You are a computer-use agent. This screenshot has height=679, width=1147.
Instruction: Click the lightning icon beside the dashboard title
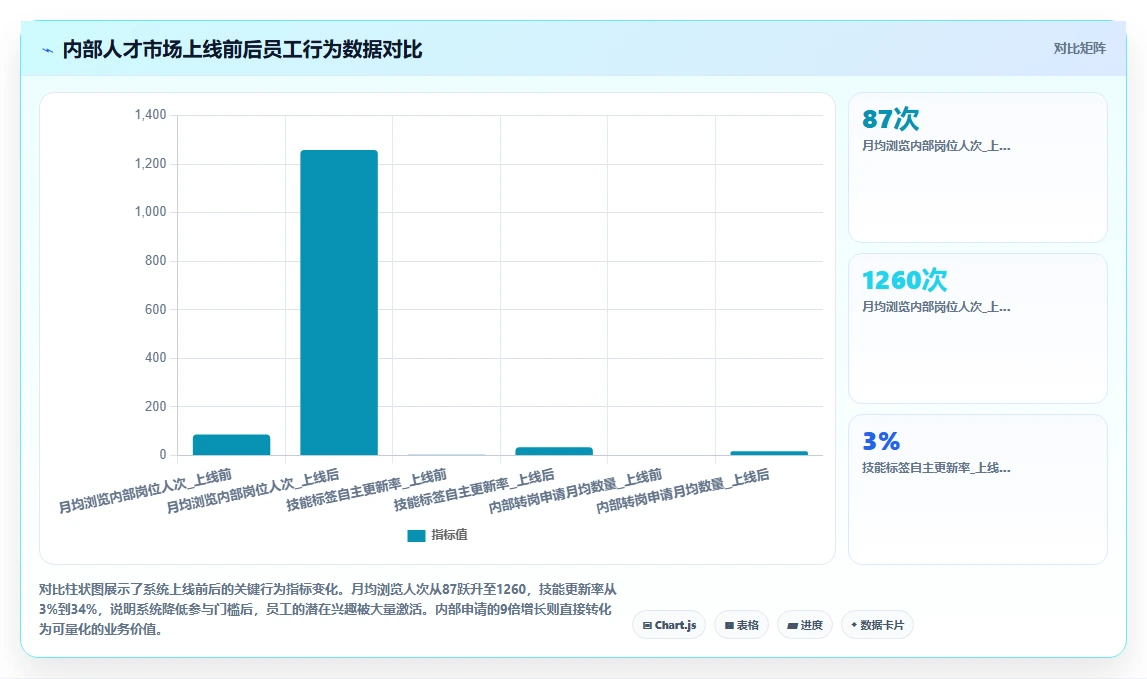(x=48, y=50)
